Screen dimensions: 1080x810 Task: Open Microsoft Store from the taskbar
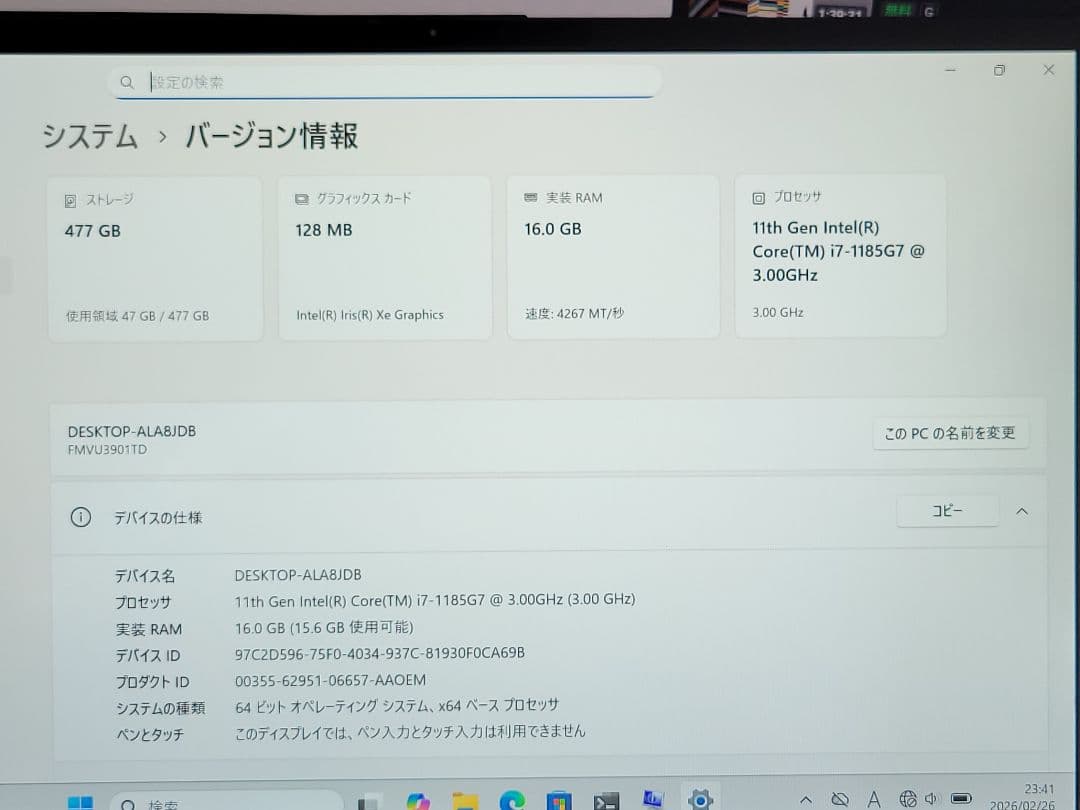click(x=559, y=800)
